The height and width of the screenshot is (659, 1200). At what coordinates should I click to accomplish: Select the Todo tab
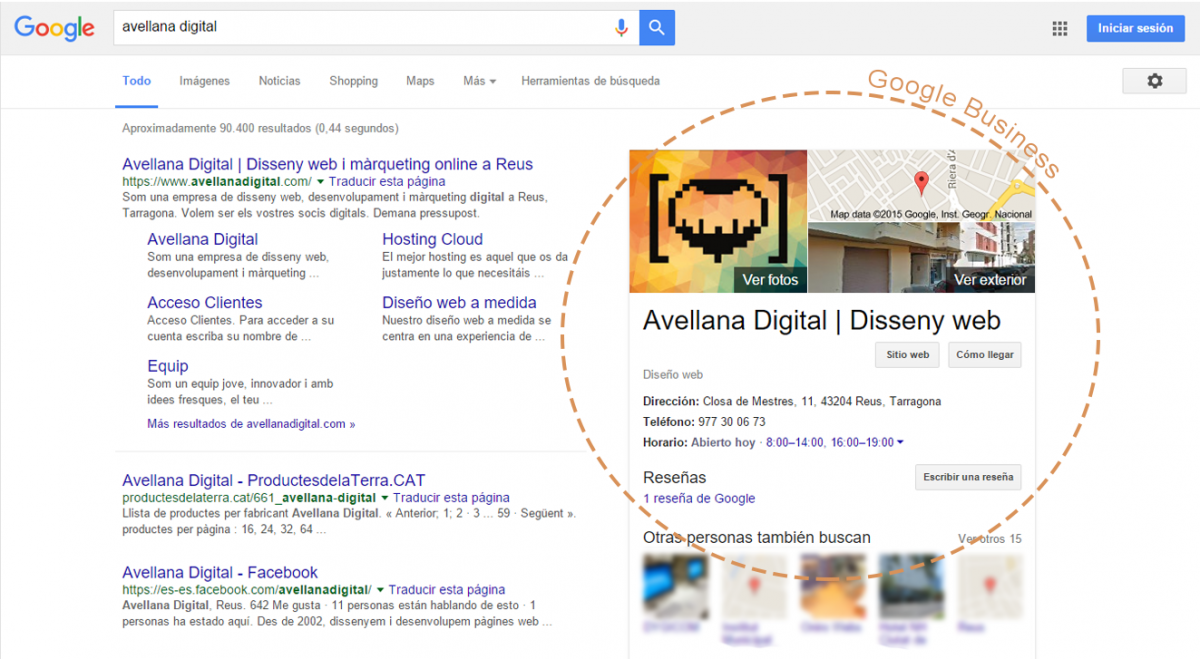136,81
